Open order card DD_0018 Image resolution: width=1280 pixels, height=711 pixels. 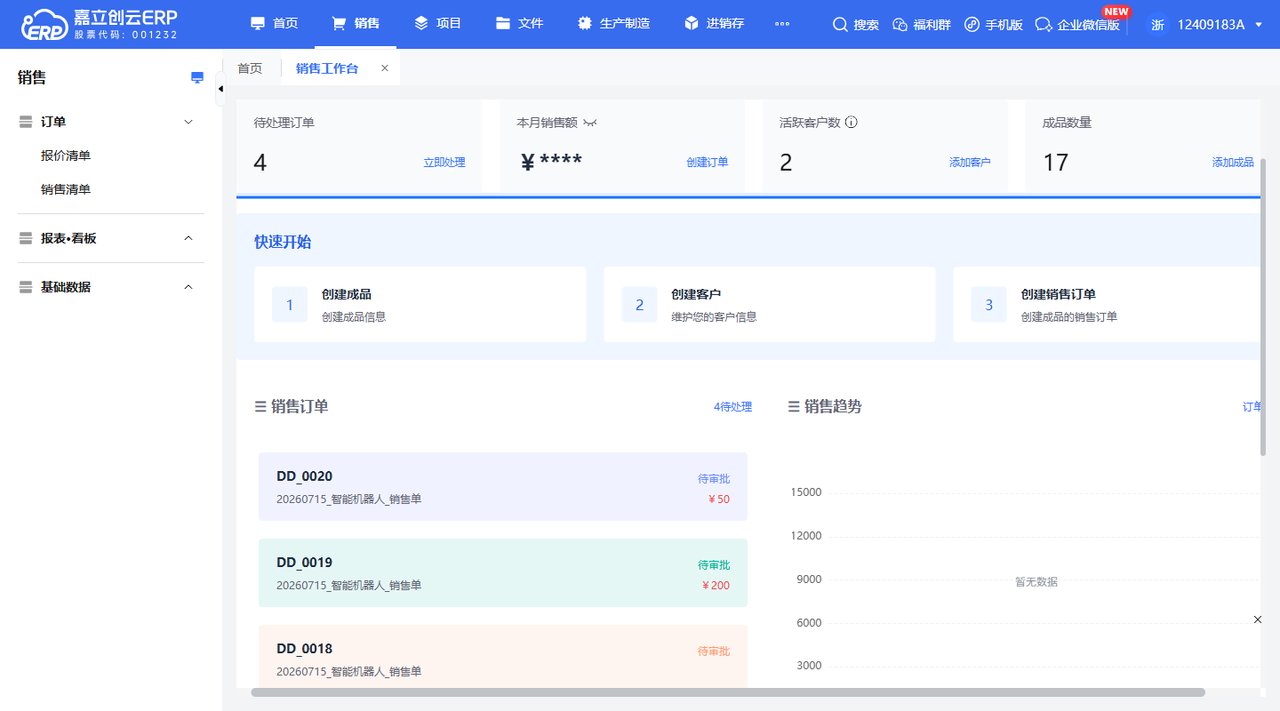503,656
